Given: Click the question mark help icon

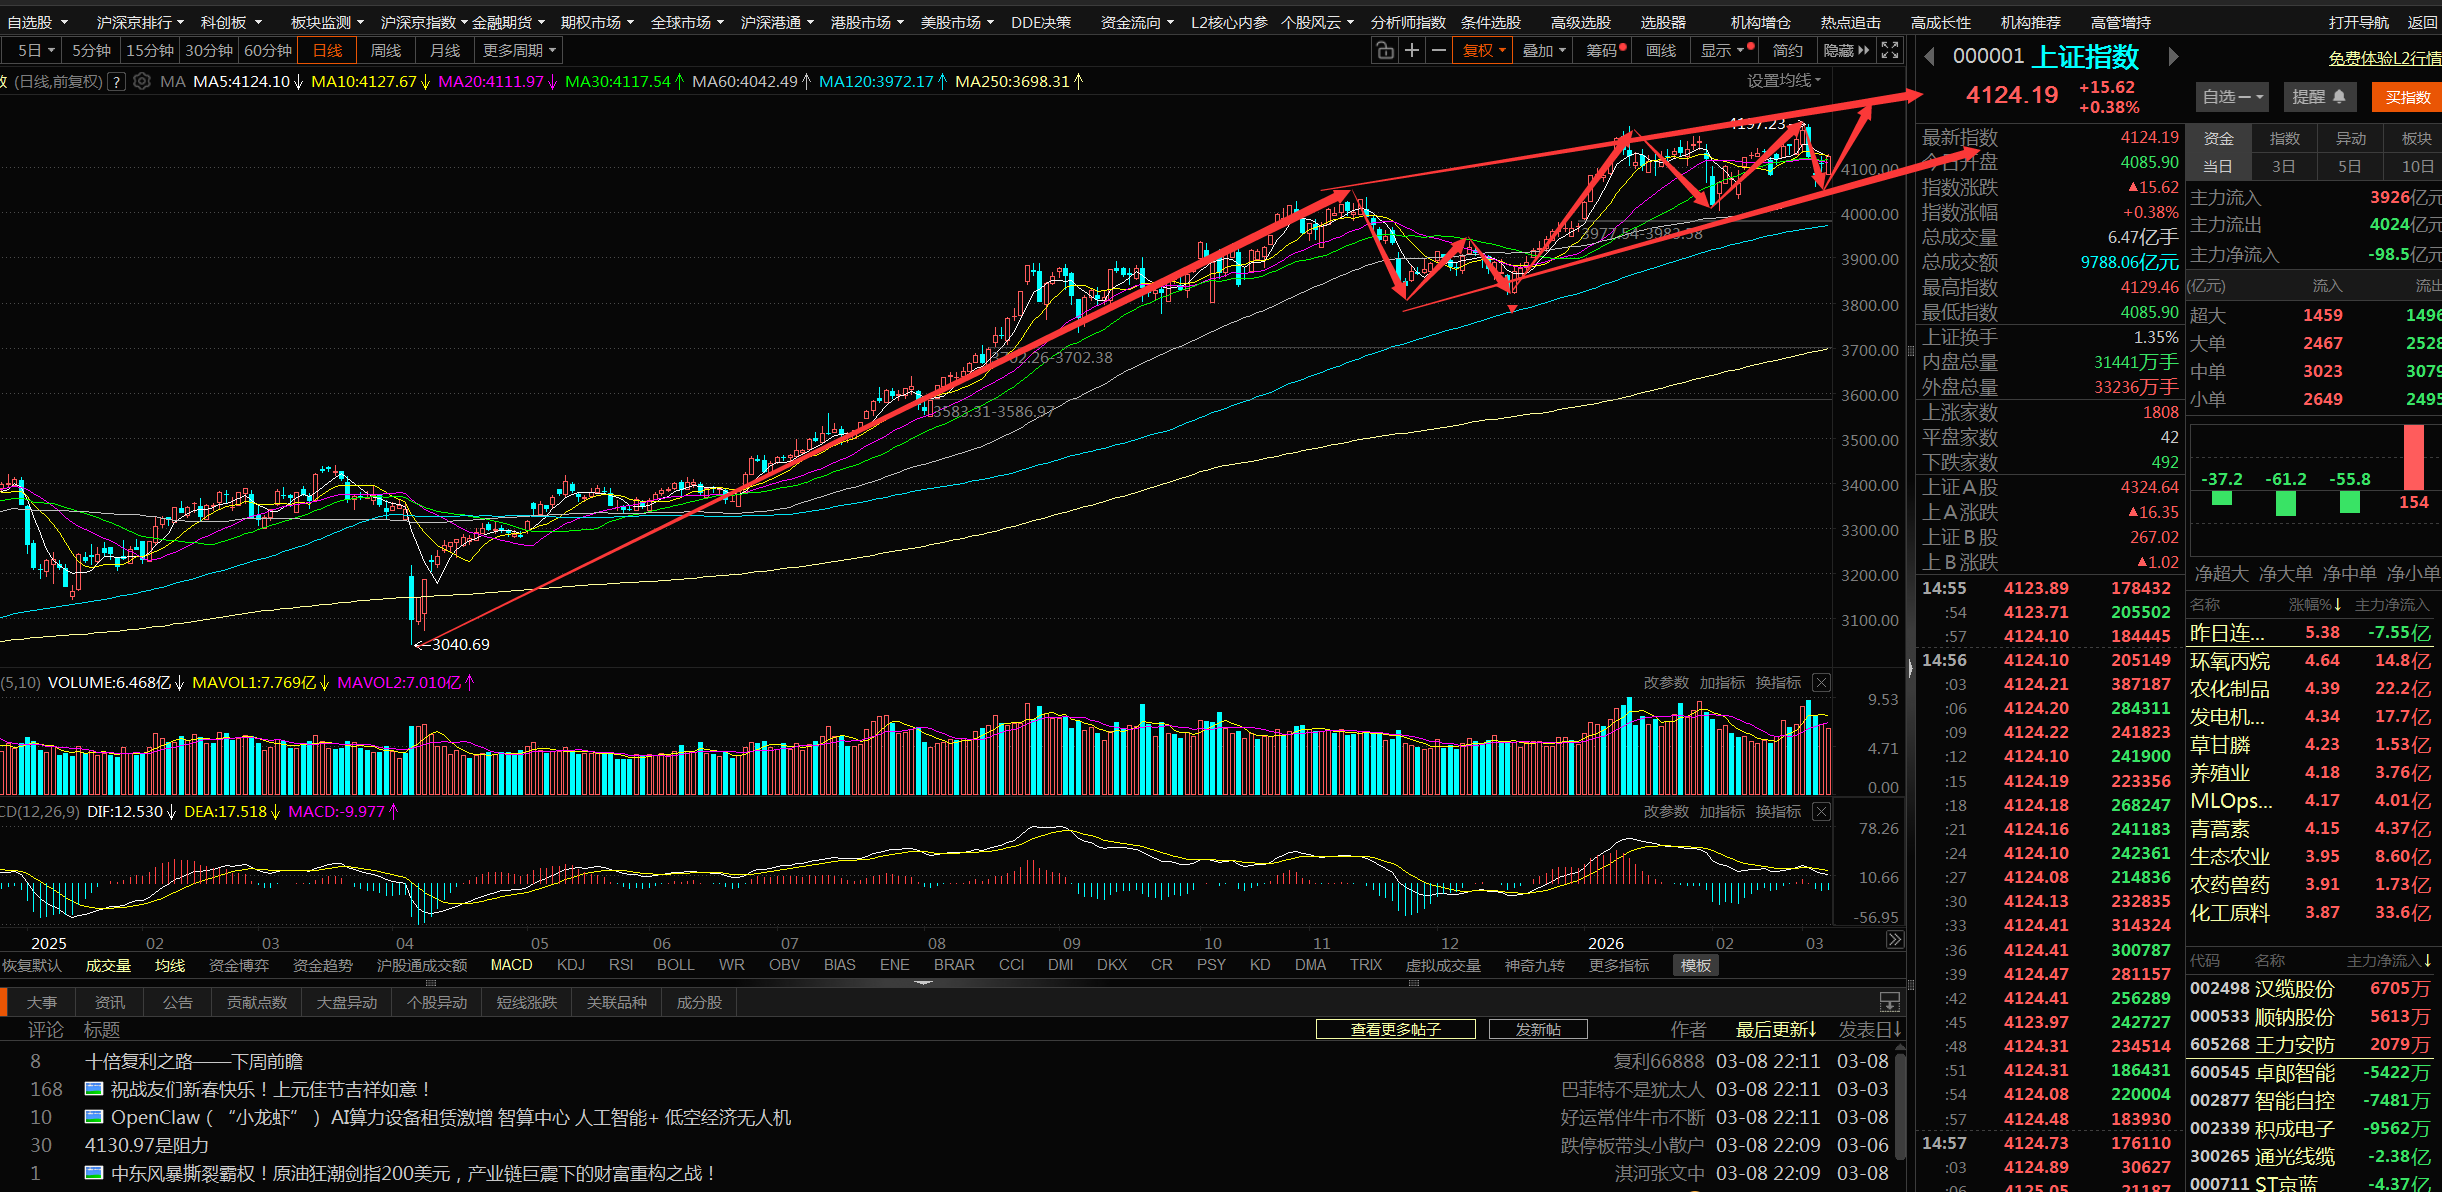Looking at the screenshot, I should 117,82.
